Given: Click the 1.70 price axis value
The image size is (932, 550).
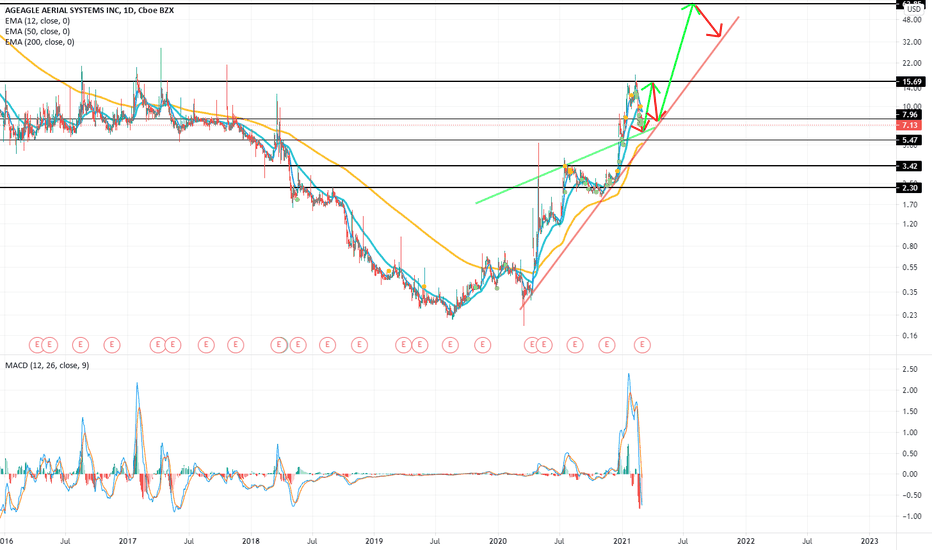Looking at the screenshot, I should click(x=910, y=205).
